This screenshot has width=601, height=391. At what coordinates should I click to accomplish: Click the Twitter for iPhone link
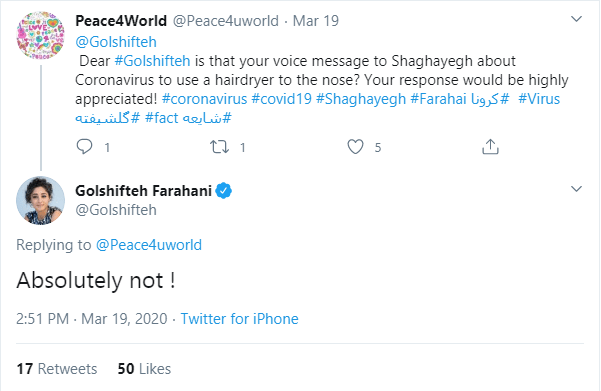(240, 319)
